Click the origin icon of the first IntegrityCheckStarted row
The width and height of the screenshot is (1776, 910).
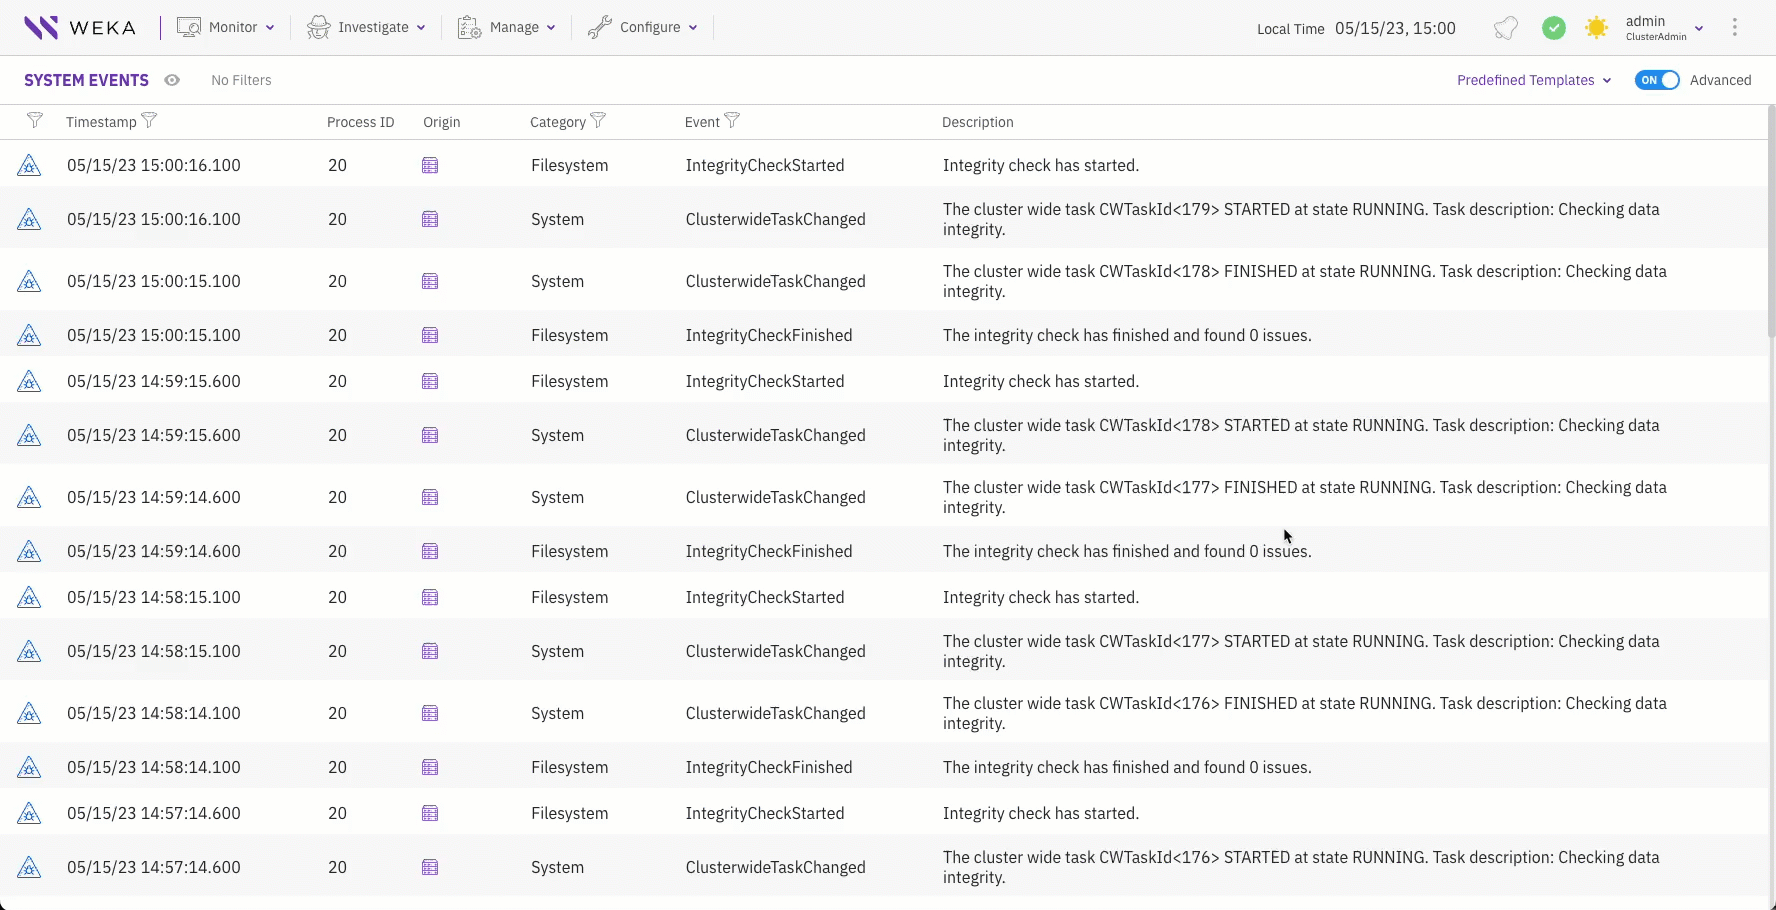click(430, 166)
